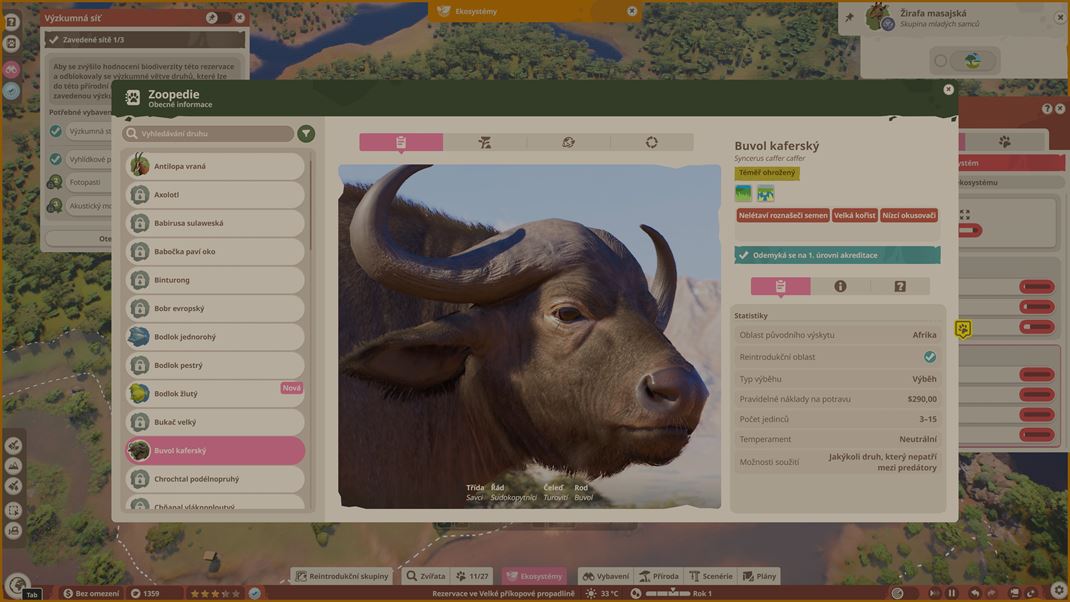This screenshot has width=1070, height=602.
Task: Click the Zavedené sítě 1/3 header
Action: 145,40
